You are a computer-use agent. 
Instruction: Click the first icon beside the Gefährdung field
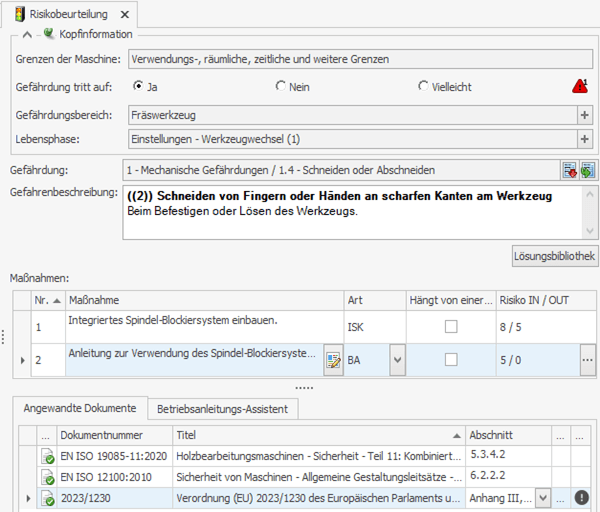(569, 170)
